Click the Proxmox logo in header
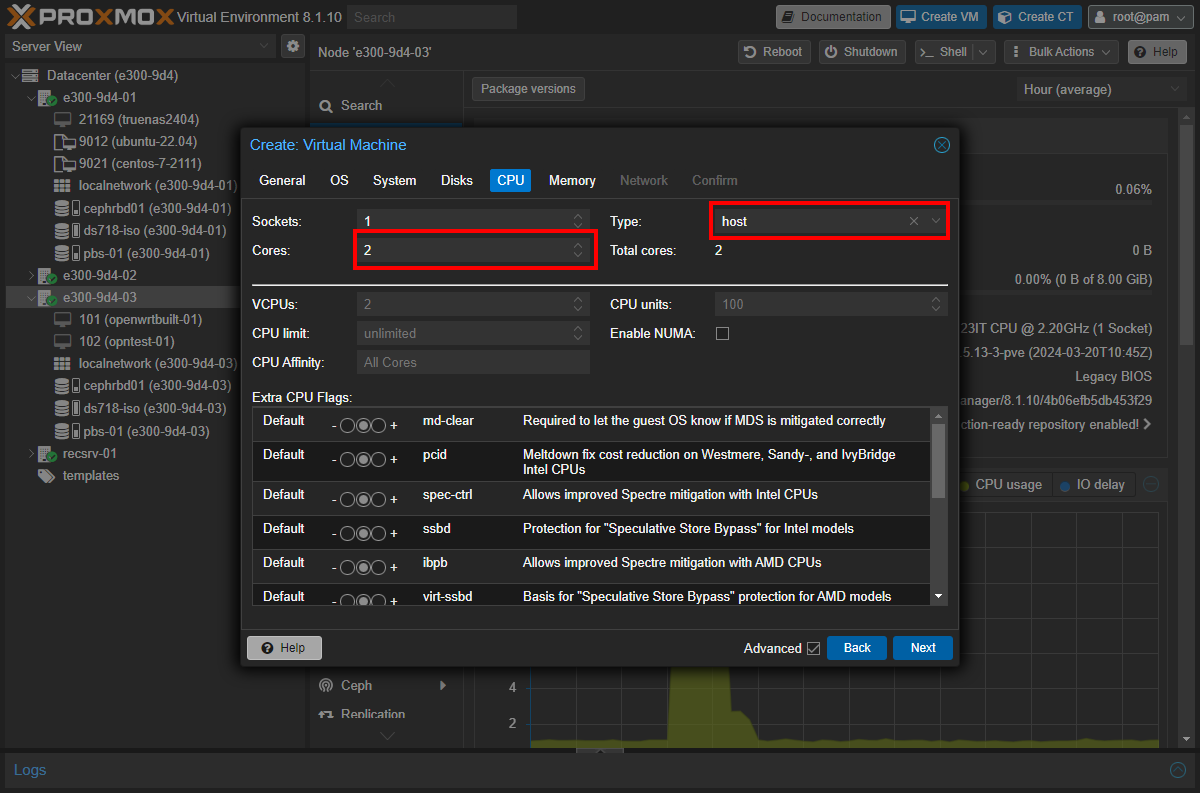This screenshot has width=1200, height=793. [90, 16]
